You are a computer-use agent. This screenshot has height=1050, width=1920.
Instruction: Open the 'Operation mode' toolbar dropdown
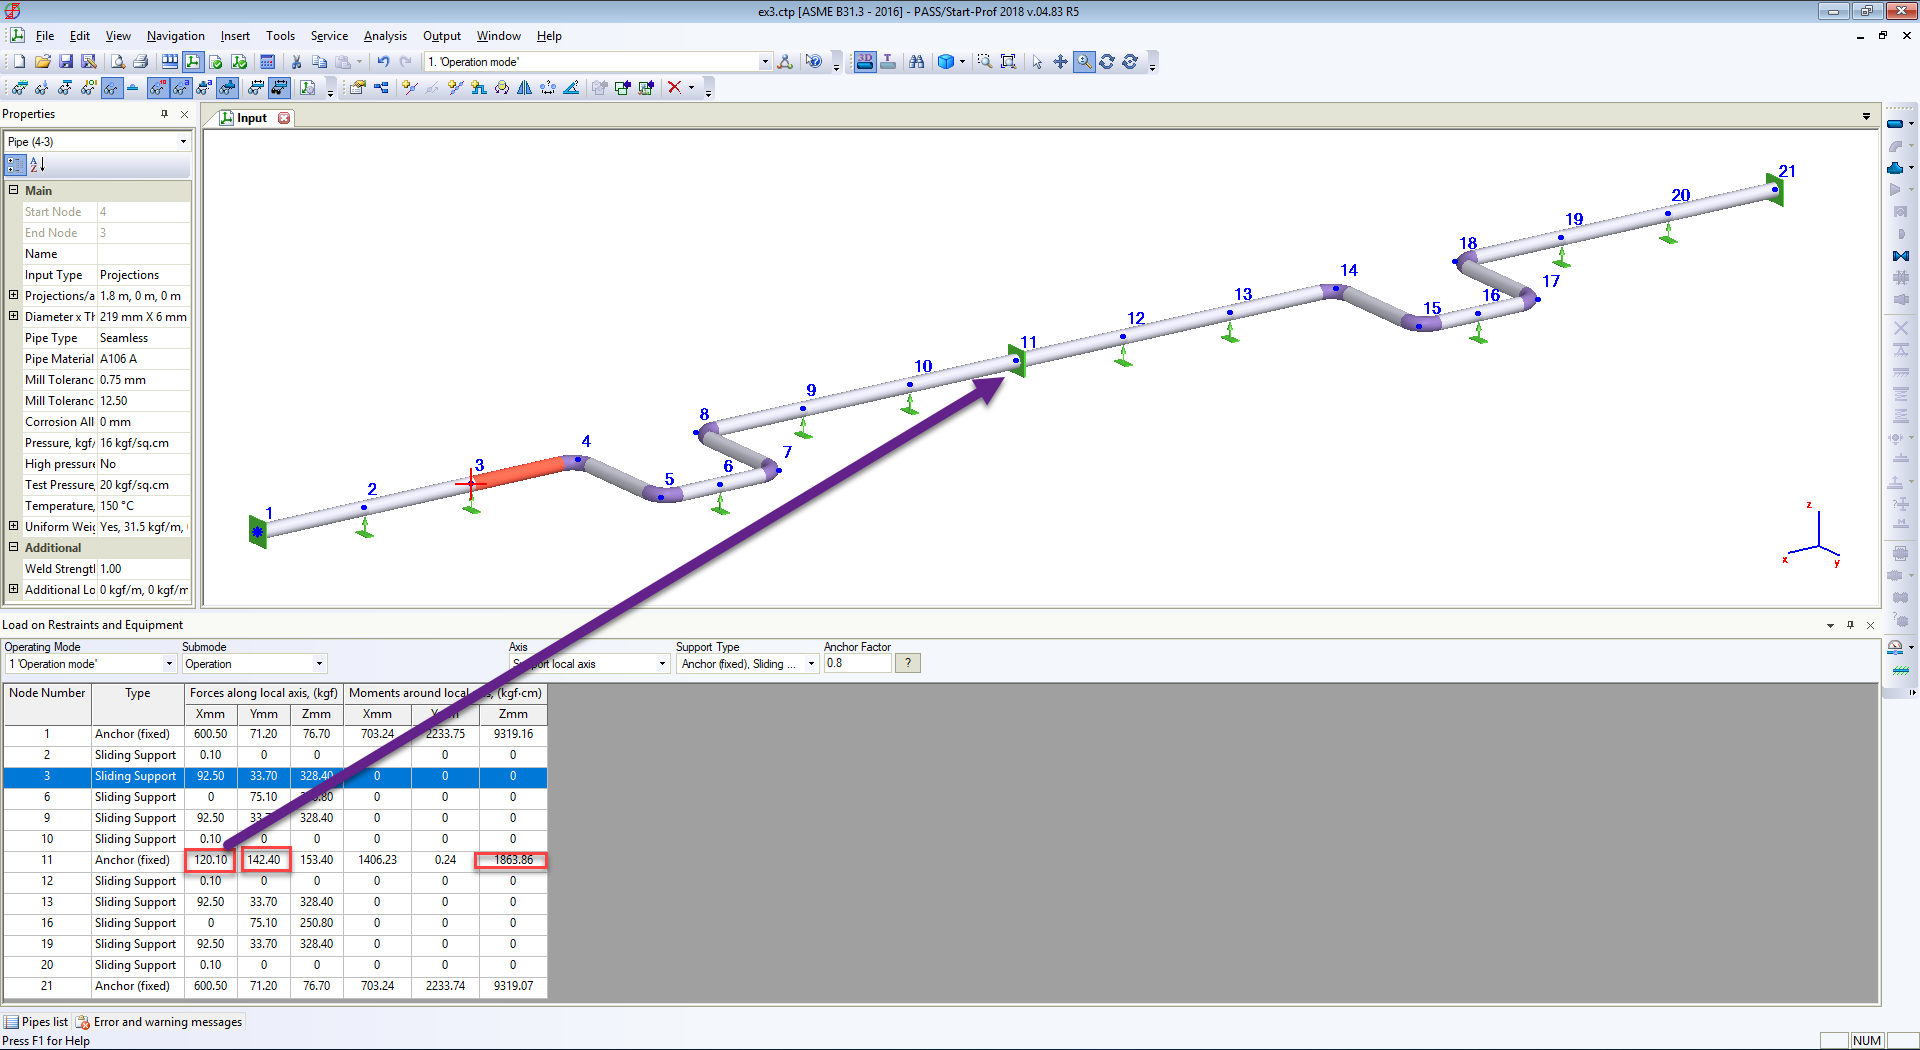[765, 62]
